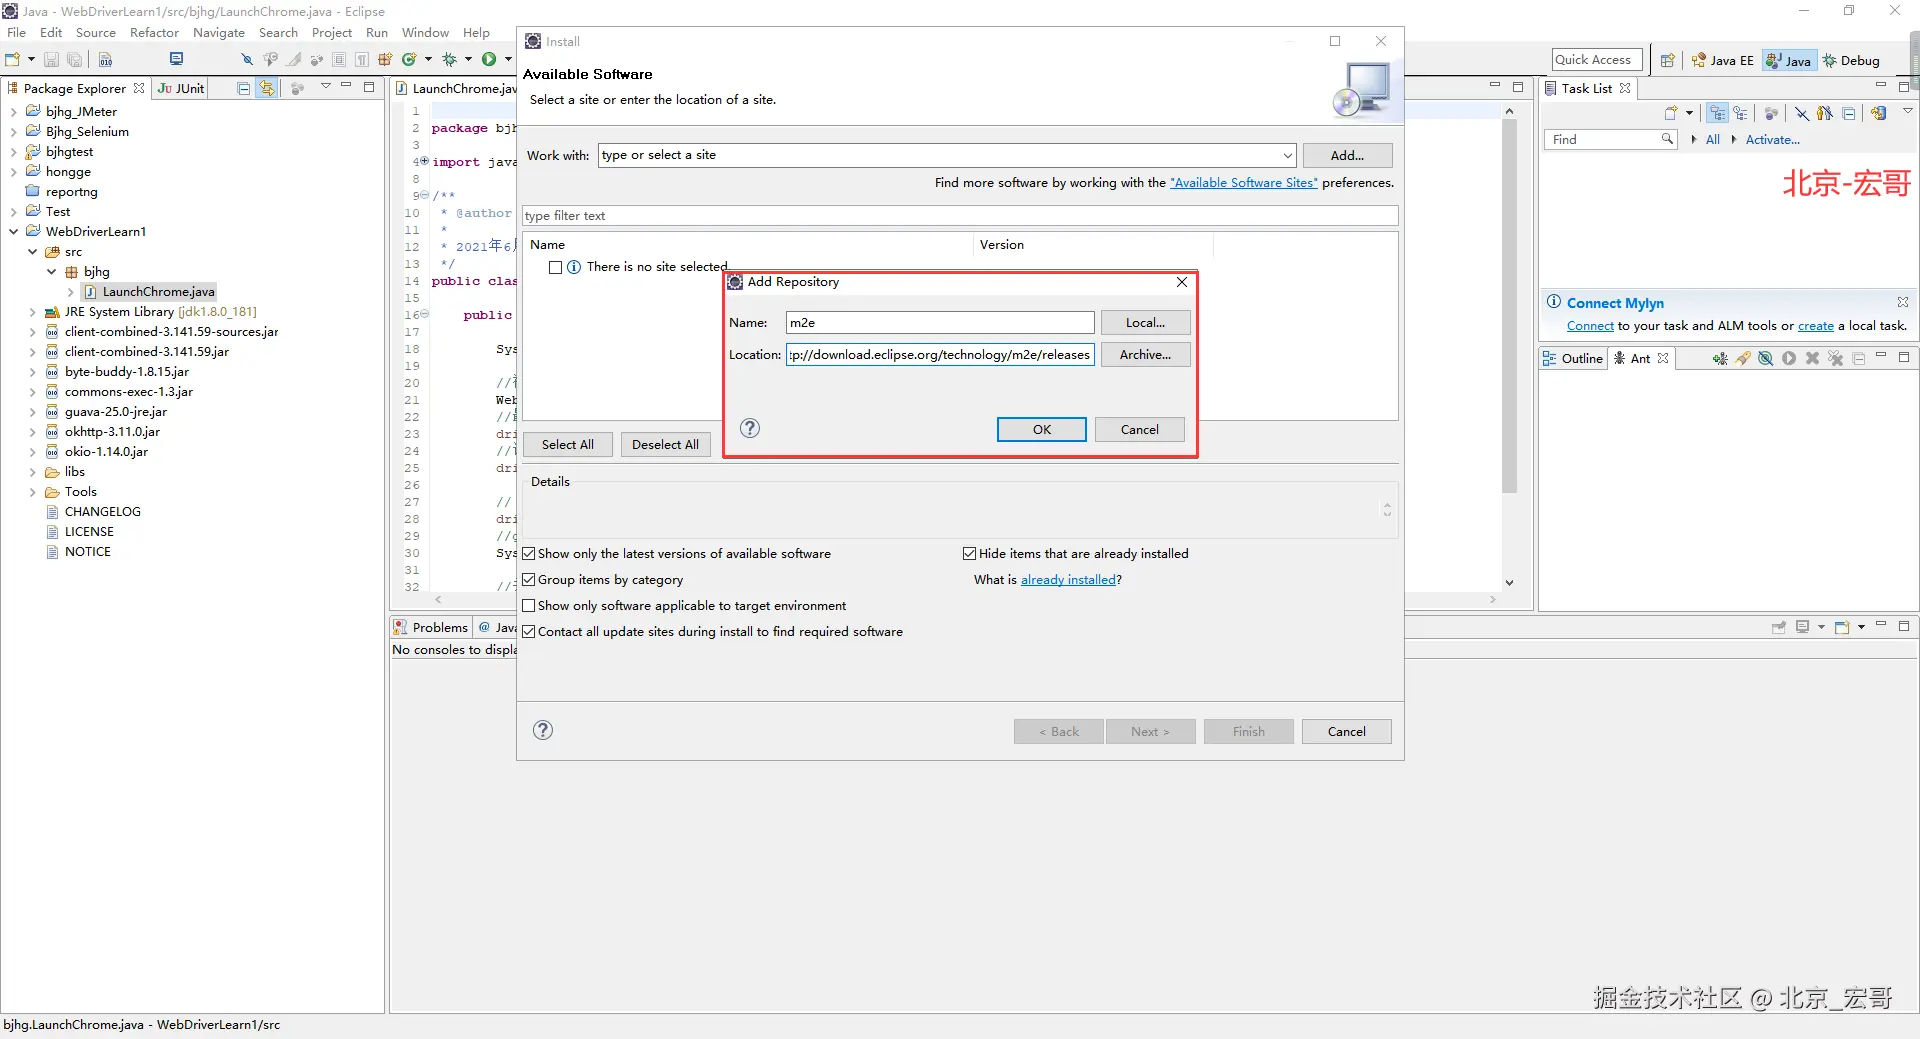Toggle Link with Editor in Package Explorer
Viewport: 1920px width, 1039px height.
coord(267,88)
